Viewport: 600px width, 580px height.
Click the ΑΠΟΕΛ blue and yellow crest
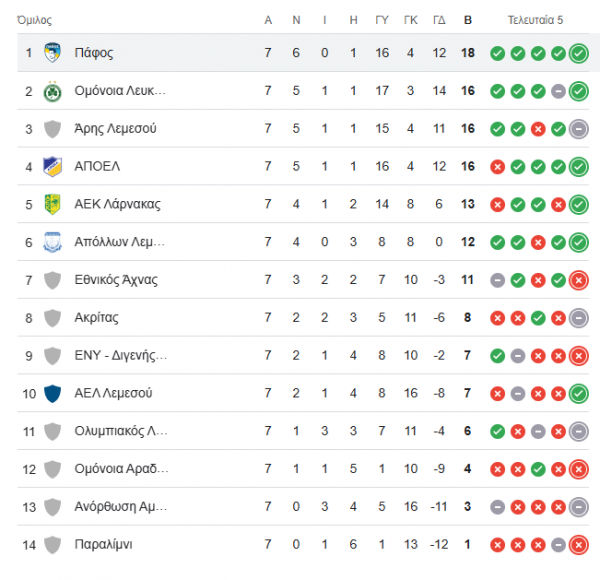[x=52, y=167]
